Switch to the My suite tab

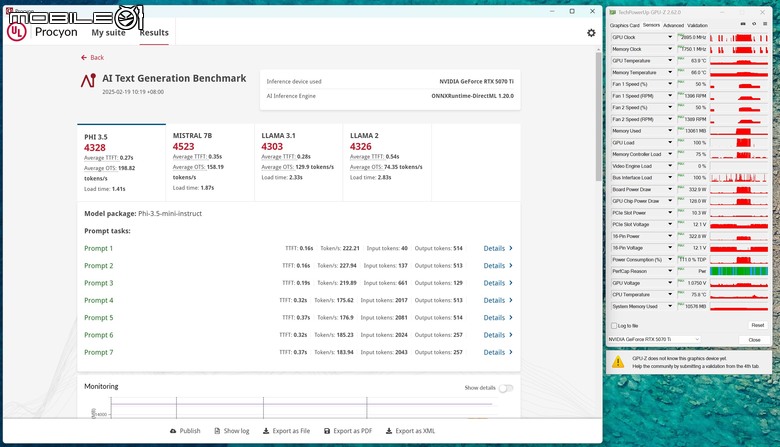[x=108, y=33]
